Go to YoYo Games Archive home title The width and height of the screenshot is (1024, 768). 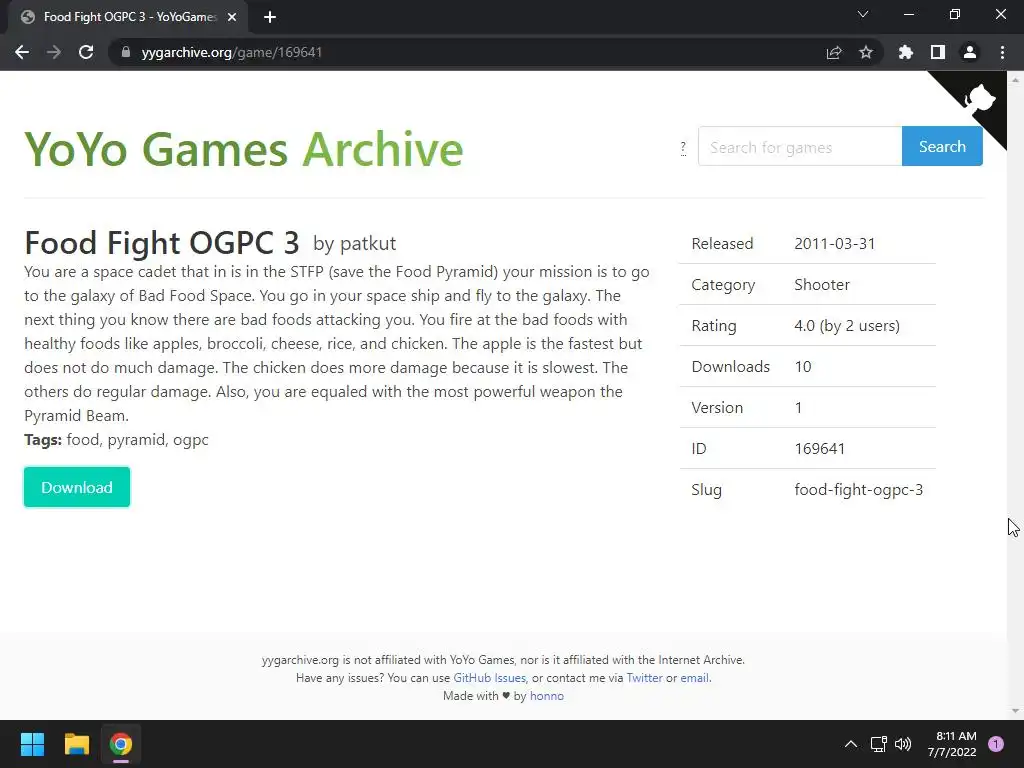(x=244, y=149)
